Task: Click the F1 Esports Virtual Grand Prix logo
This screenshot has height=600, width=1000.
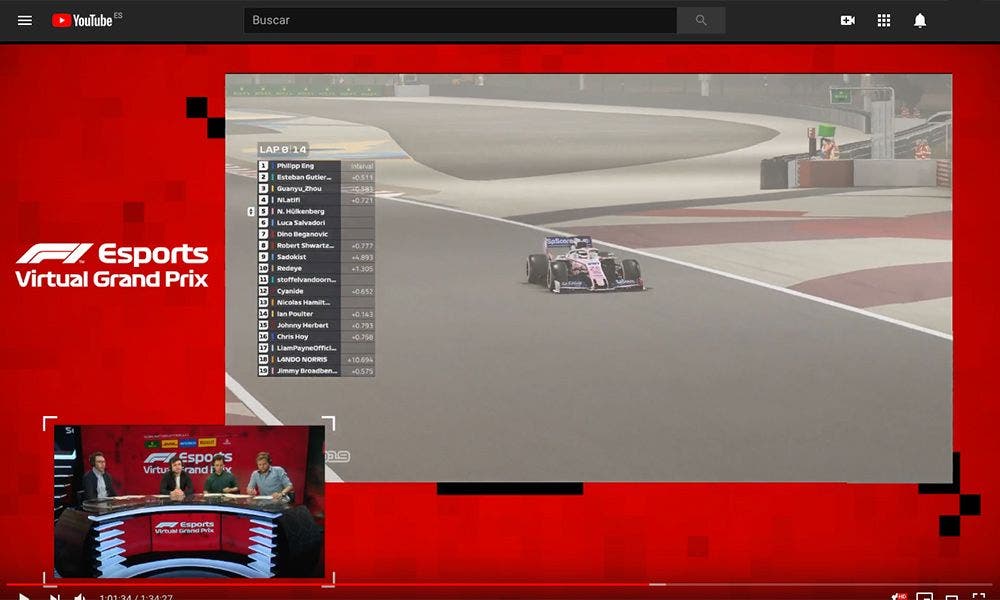Action: (112, 265)
